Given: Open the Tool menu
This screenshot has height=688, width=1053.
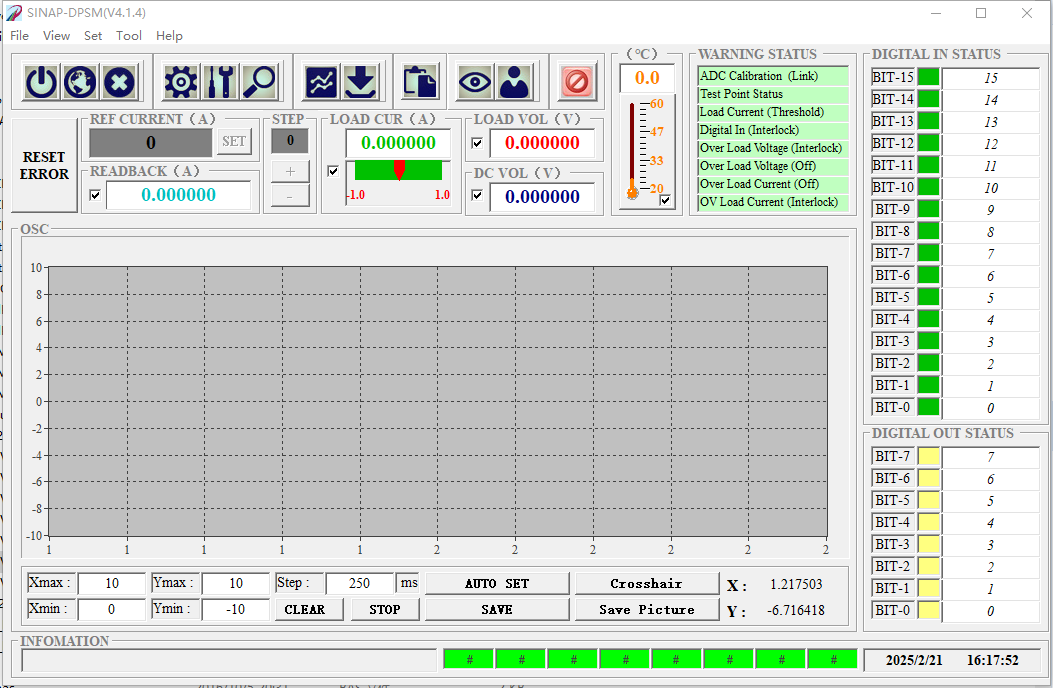Looking at the screenshot, I should click(x=129, y=35).
